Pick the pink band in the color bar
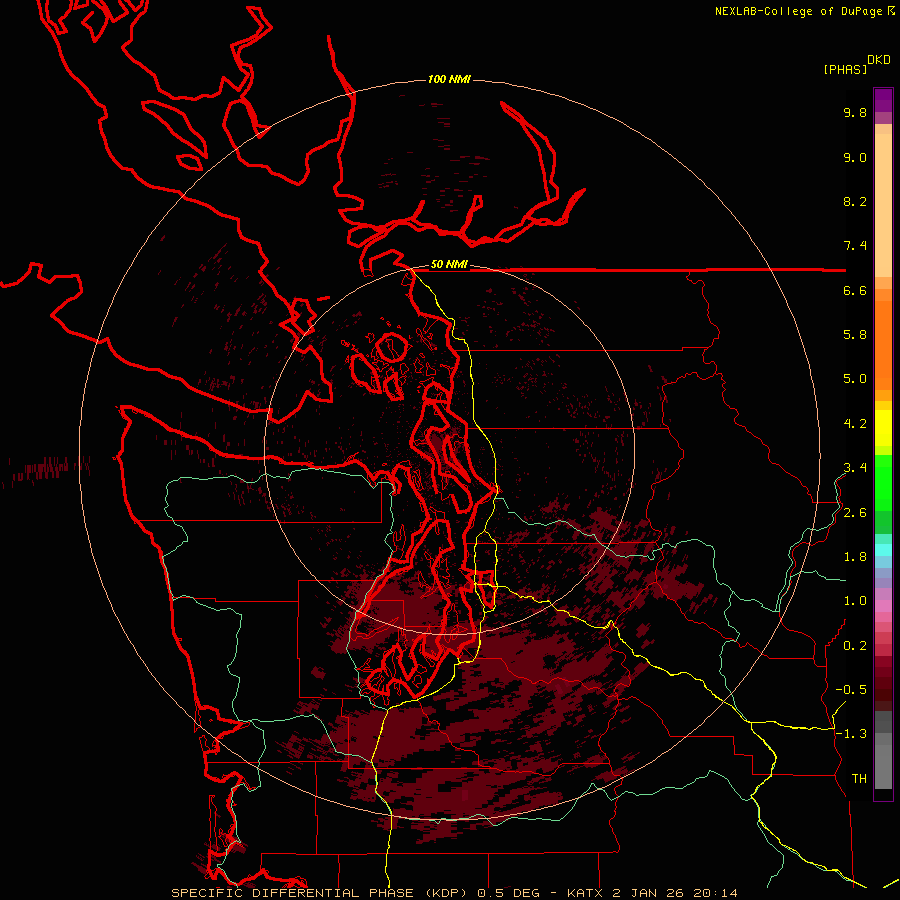 (x=883, y=606)
